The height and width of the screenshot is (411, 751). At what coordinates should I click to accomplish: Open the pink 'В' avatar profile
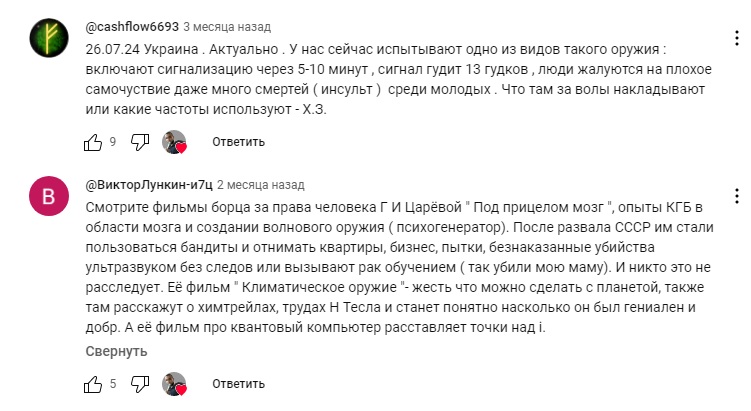(49, 196)
